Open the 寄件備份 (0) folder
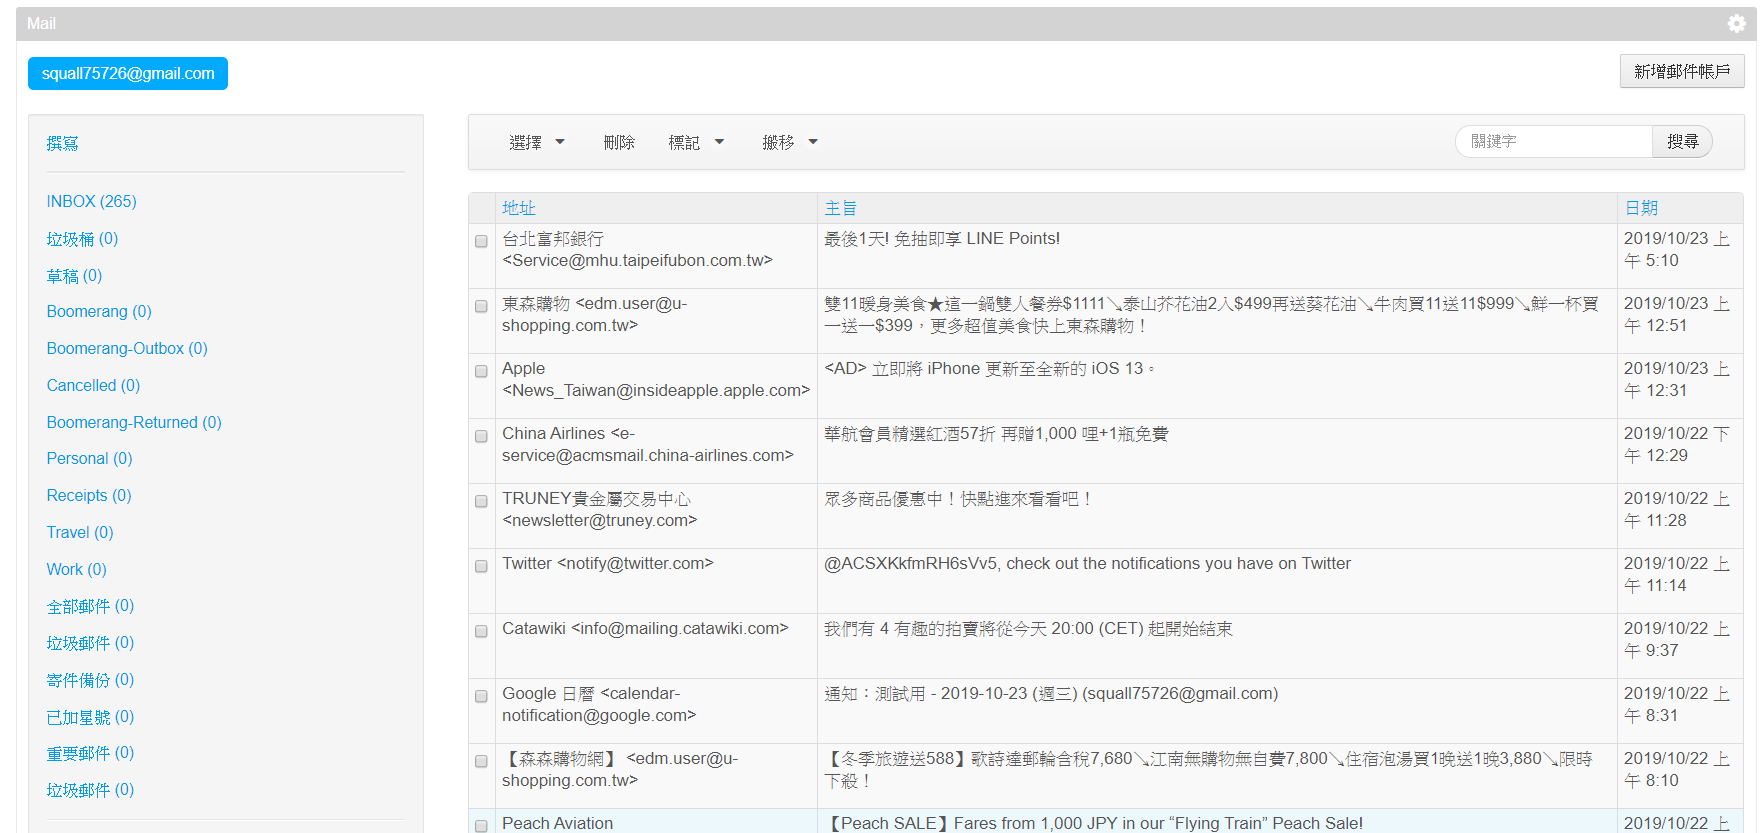The image size is (1764, 833). click(x=90, y=680)
